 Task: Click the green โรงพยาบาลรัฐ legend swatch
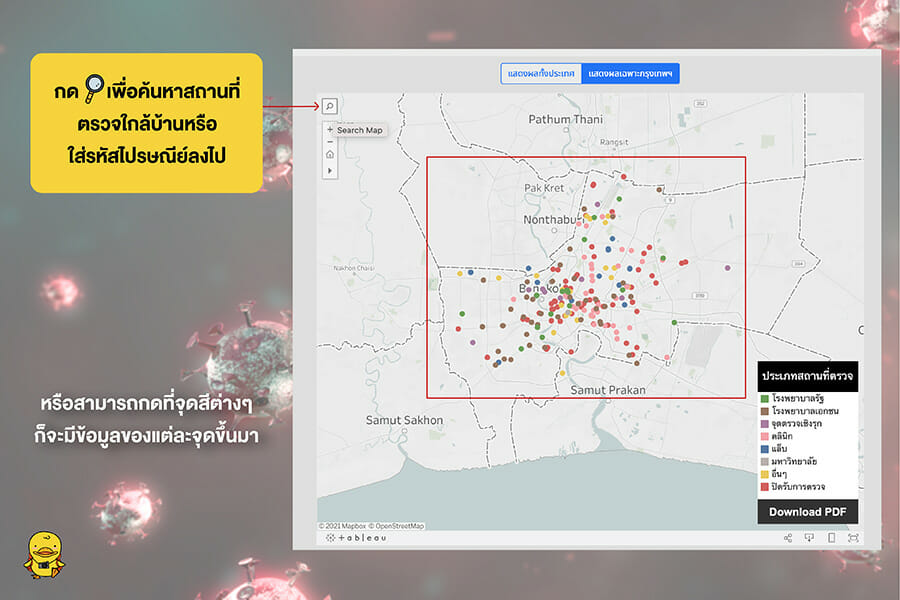tap(764, 399)
